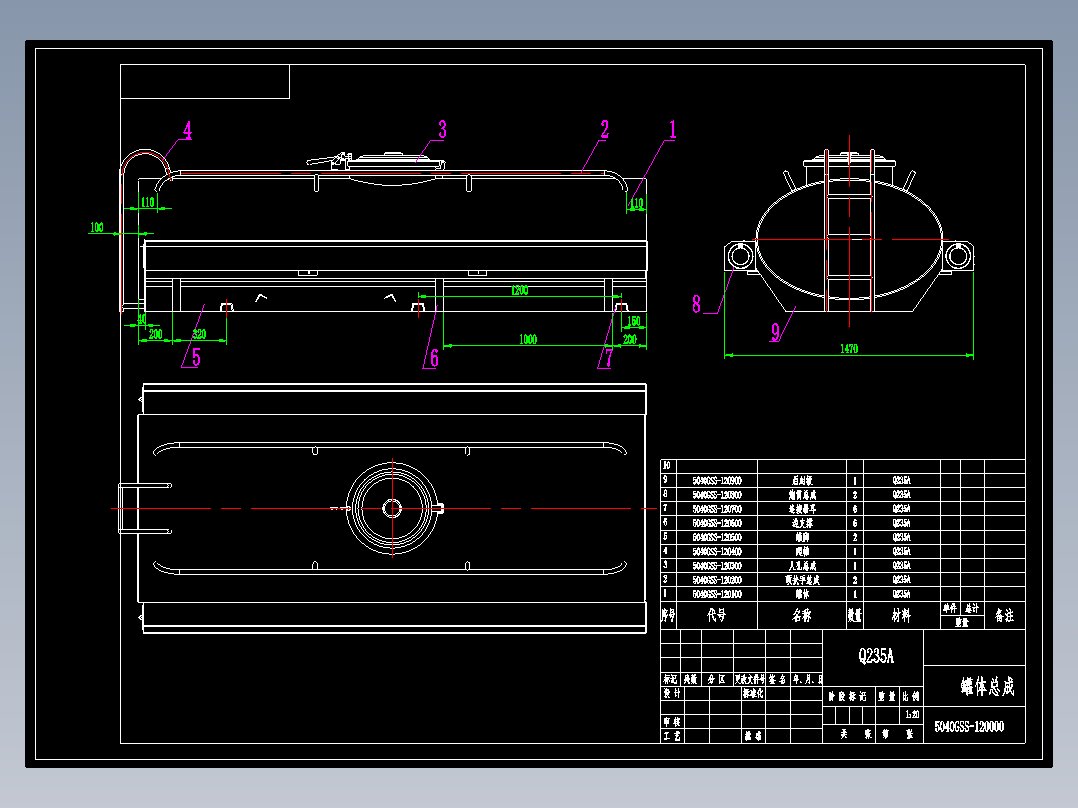Pick the 100 dimension text
The image size is (1078, 808).
click(x=97, y=227)
